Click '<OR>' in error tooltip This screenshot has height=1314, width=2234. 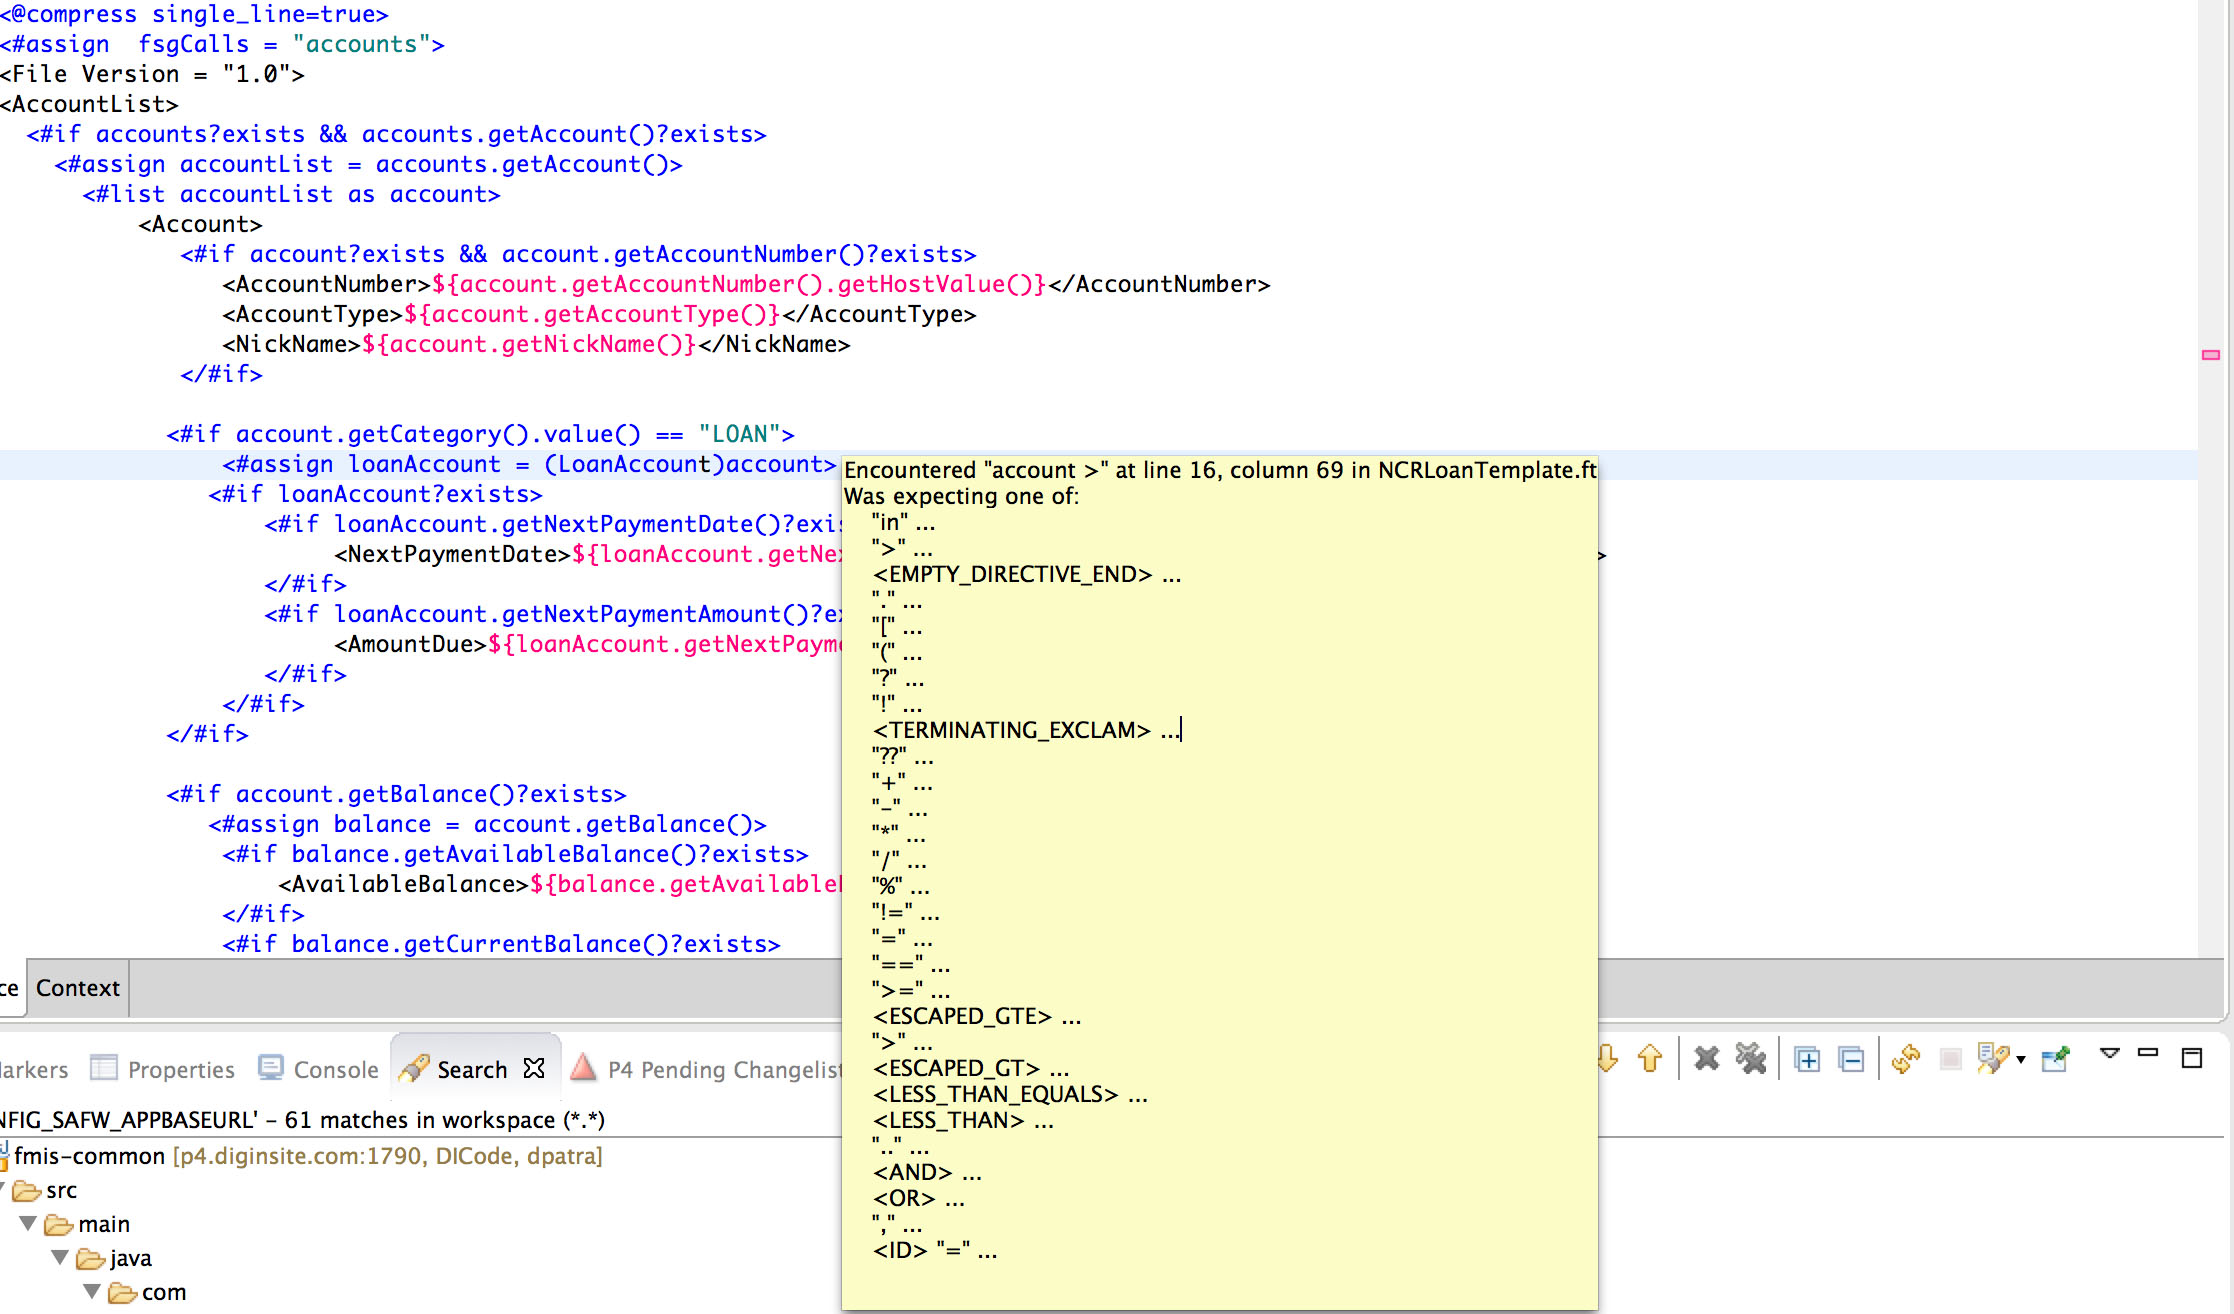pos(919,1198)
